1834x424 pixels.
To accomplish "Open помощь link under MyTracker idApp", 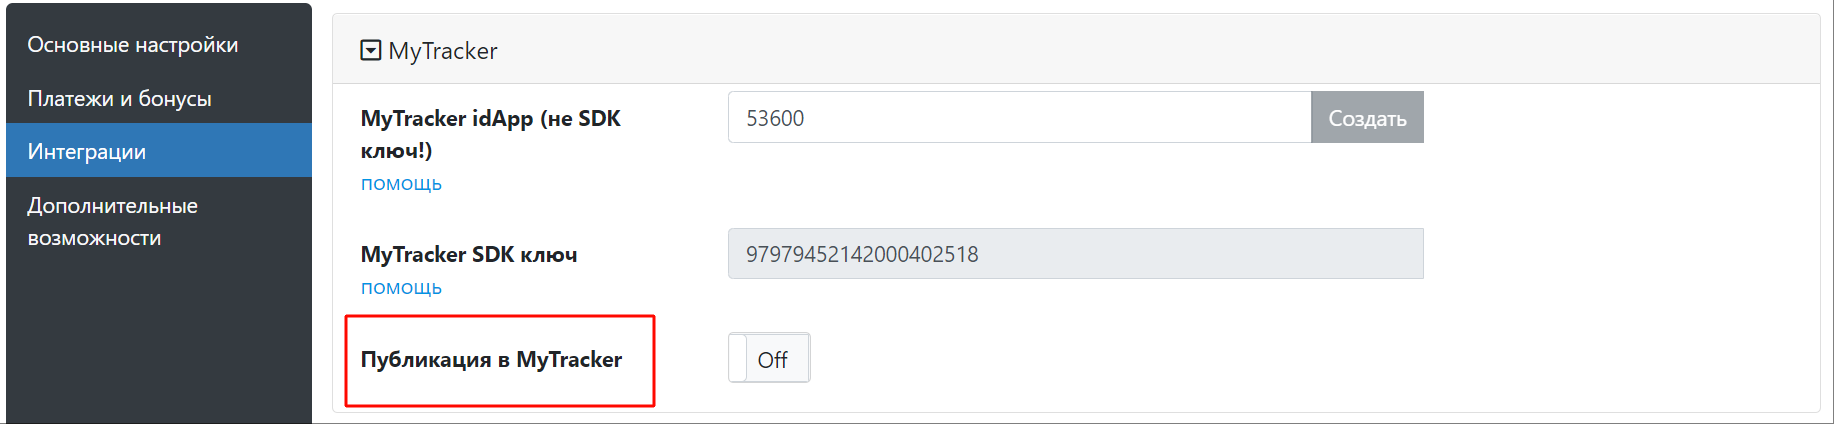I will click(401, 184).
